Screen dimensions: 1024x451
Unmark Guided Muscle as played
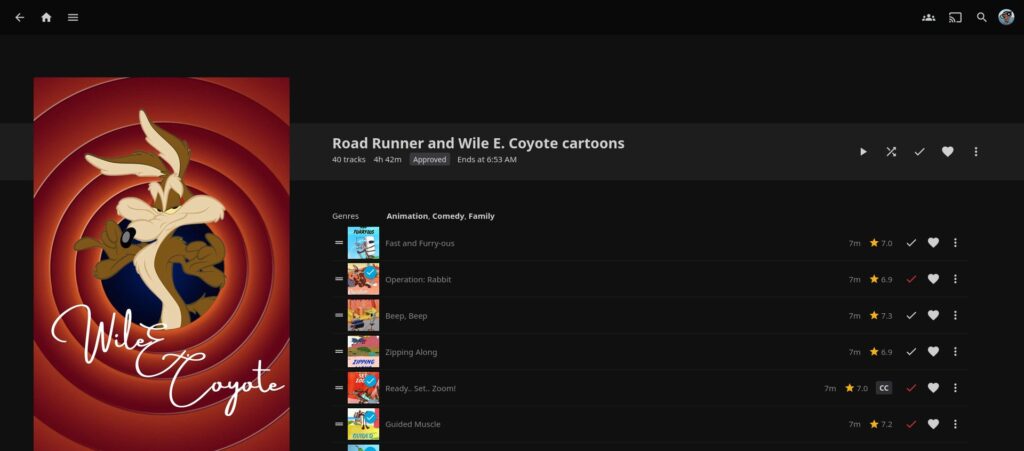click(911, 424)
